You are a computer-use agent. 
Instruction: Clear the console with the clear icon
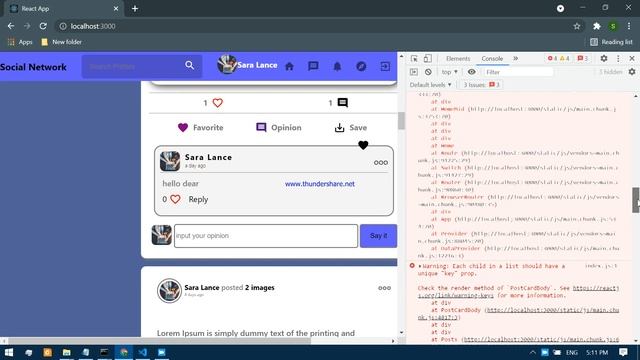tap(428, 72)
